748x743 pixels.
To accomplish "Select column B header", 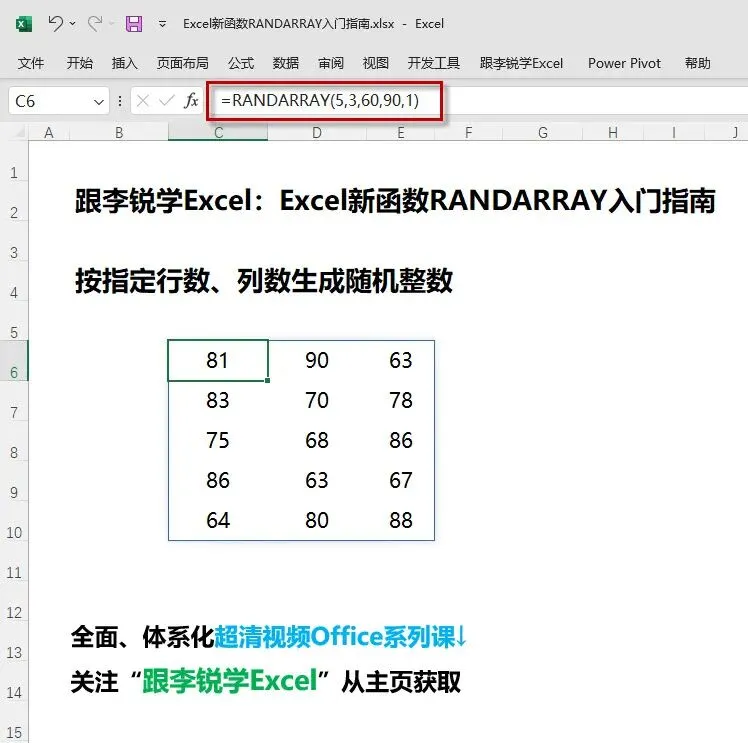I will tap(119, 133).
